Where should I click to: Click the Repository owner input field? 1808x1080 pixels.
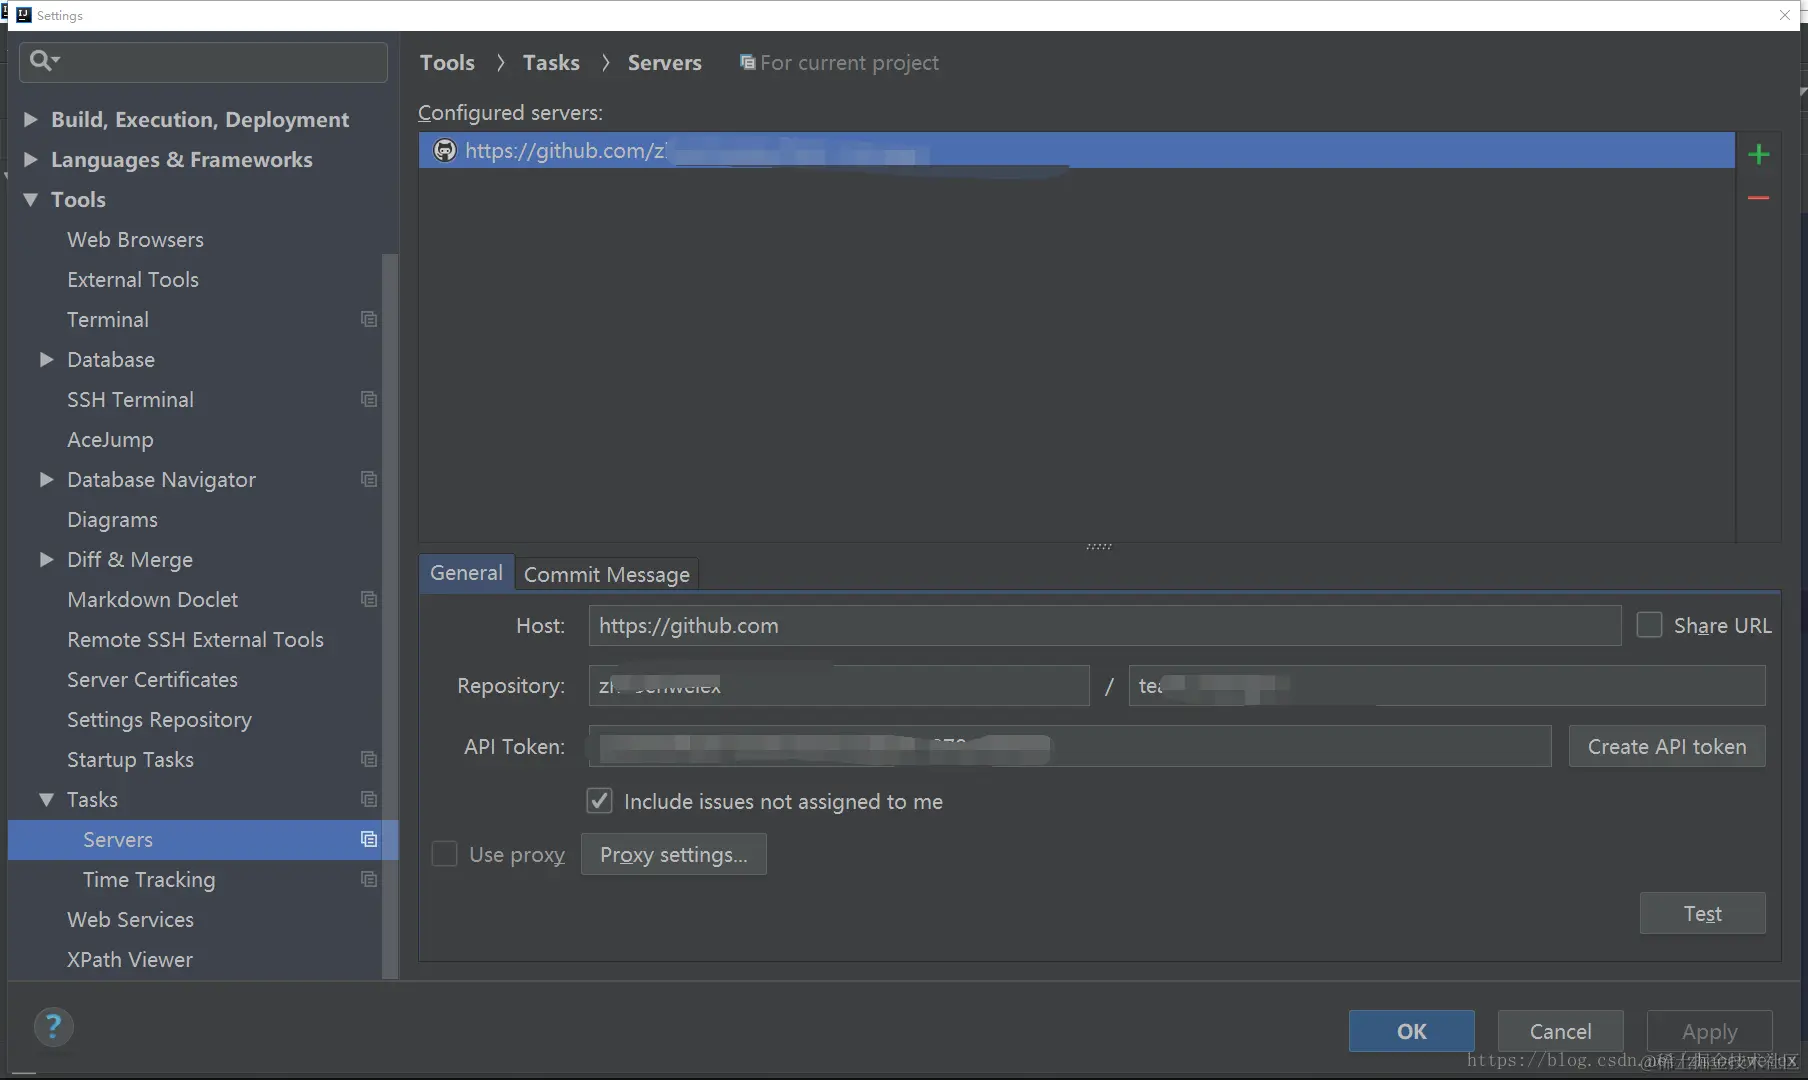(x=839, y=685)
